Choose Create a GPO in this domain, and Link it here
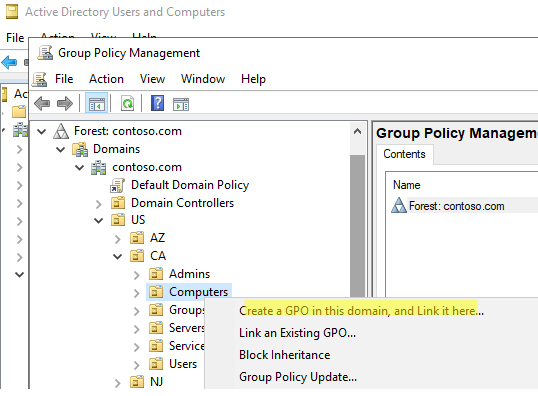 click(x=361, y=311)
